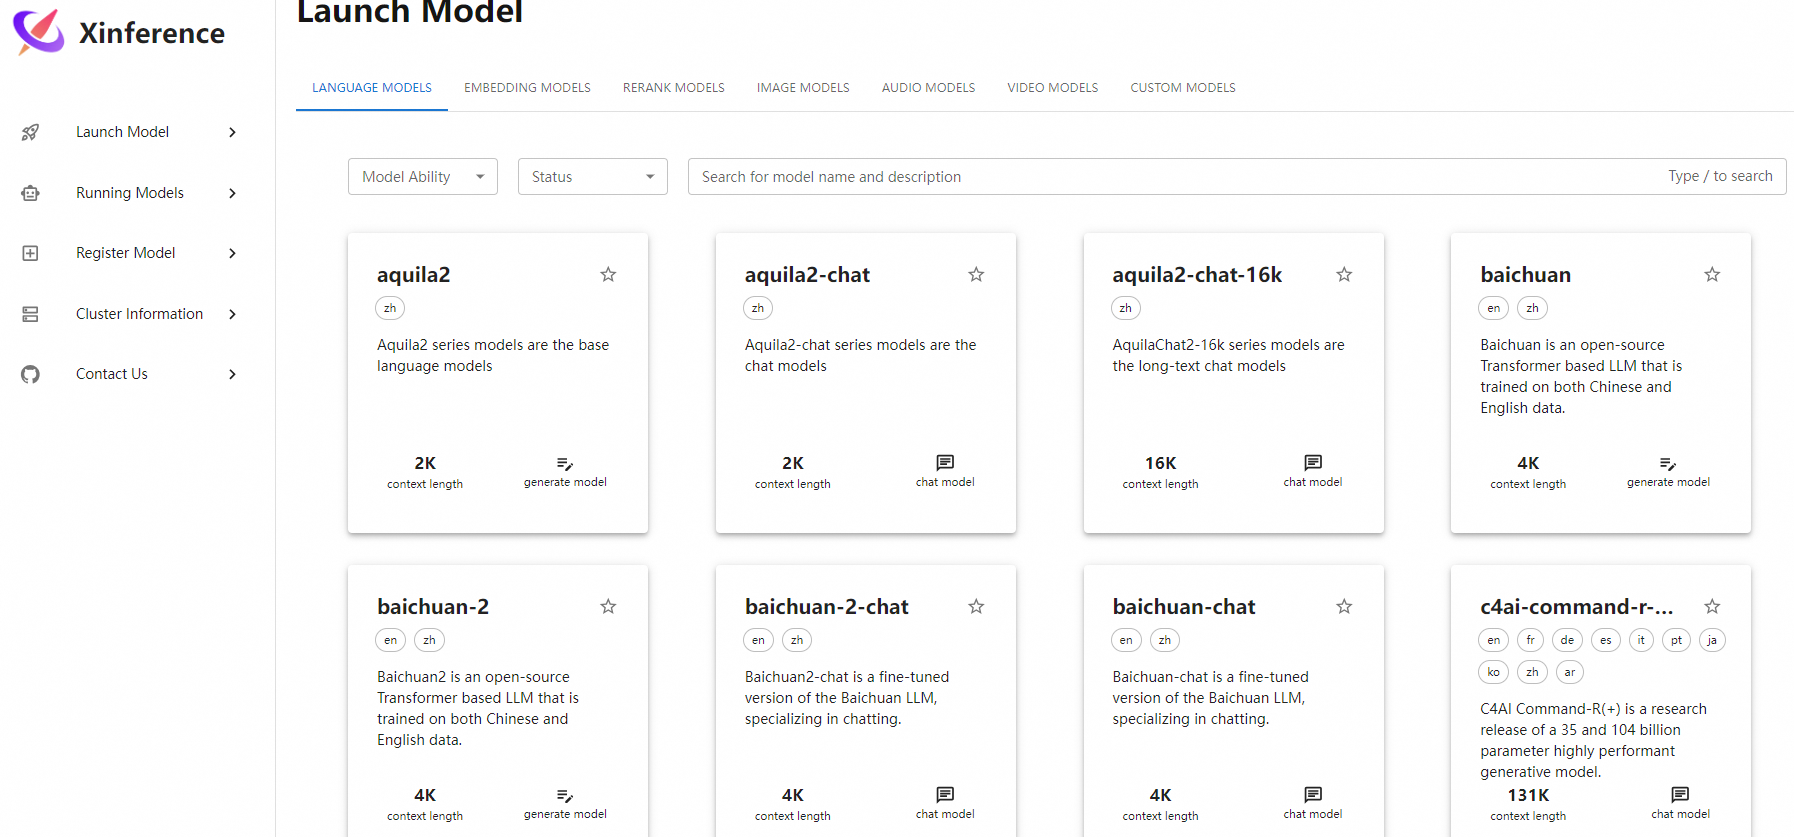Click the fr language tag on c4ai-command-r
Viewport: 1794px width, 837px height.
1530,640
